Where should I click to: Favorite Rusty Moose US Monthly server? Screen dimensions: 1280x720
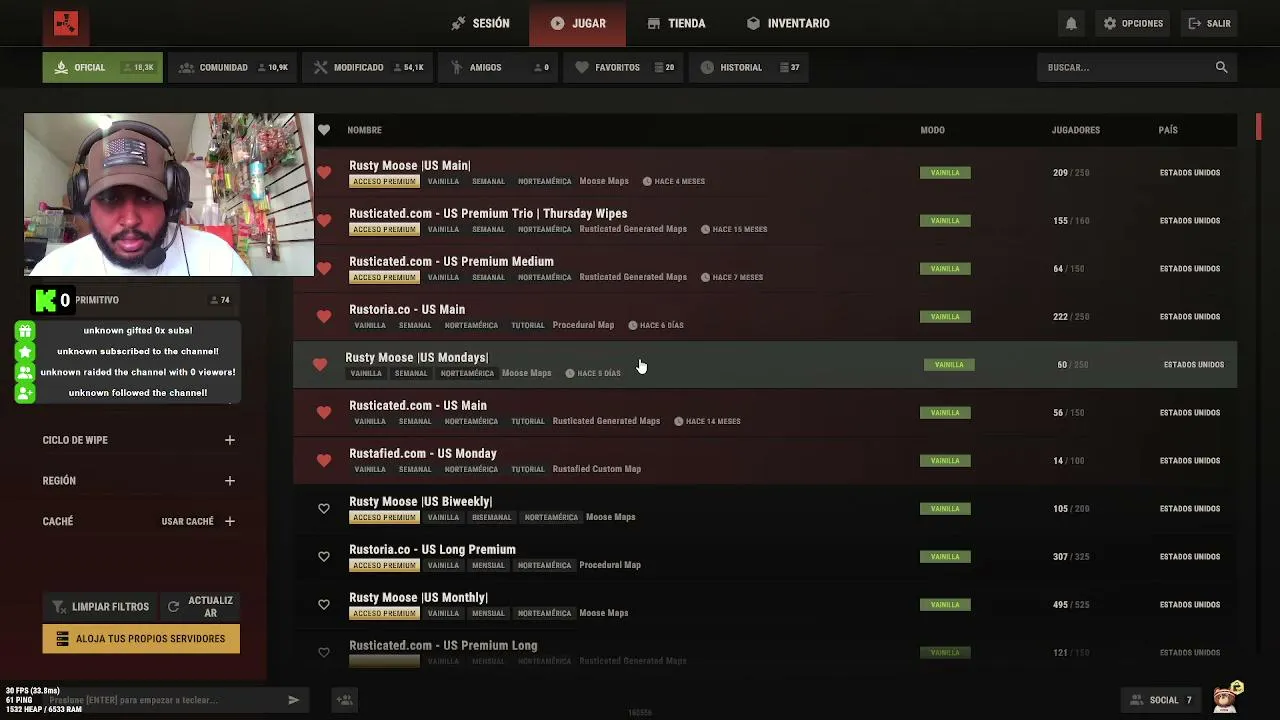tap(324, 605)
